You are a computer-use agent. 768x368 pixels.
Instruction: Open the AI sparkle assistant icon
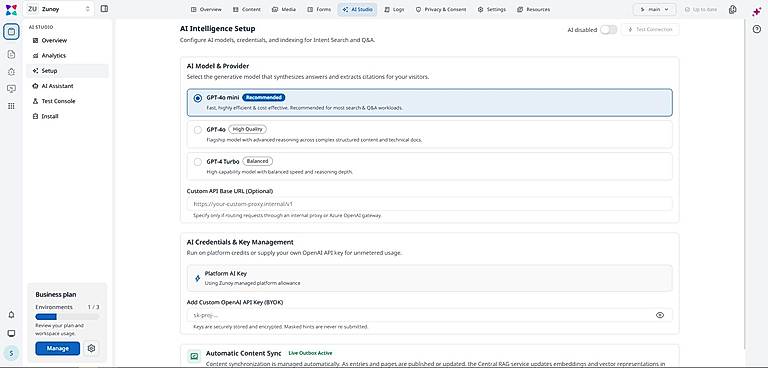[757, 11]
